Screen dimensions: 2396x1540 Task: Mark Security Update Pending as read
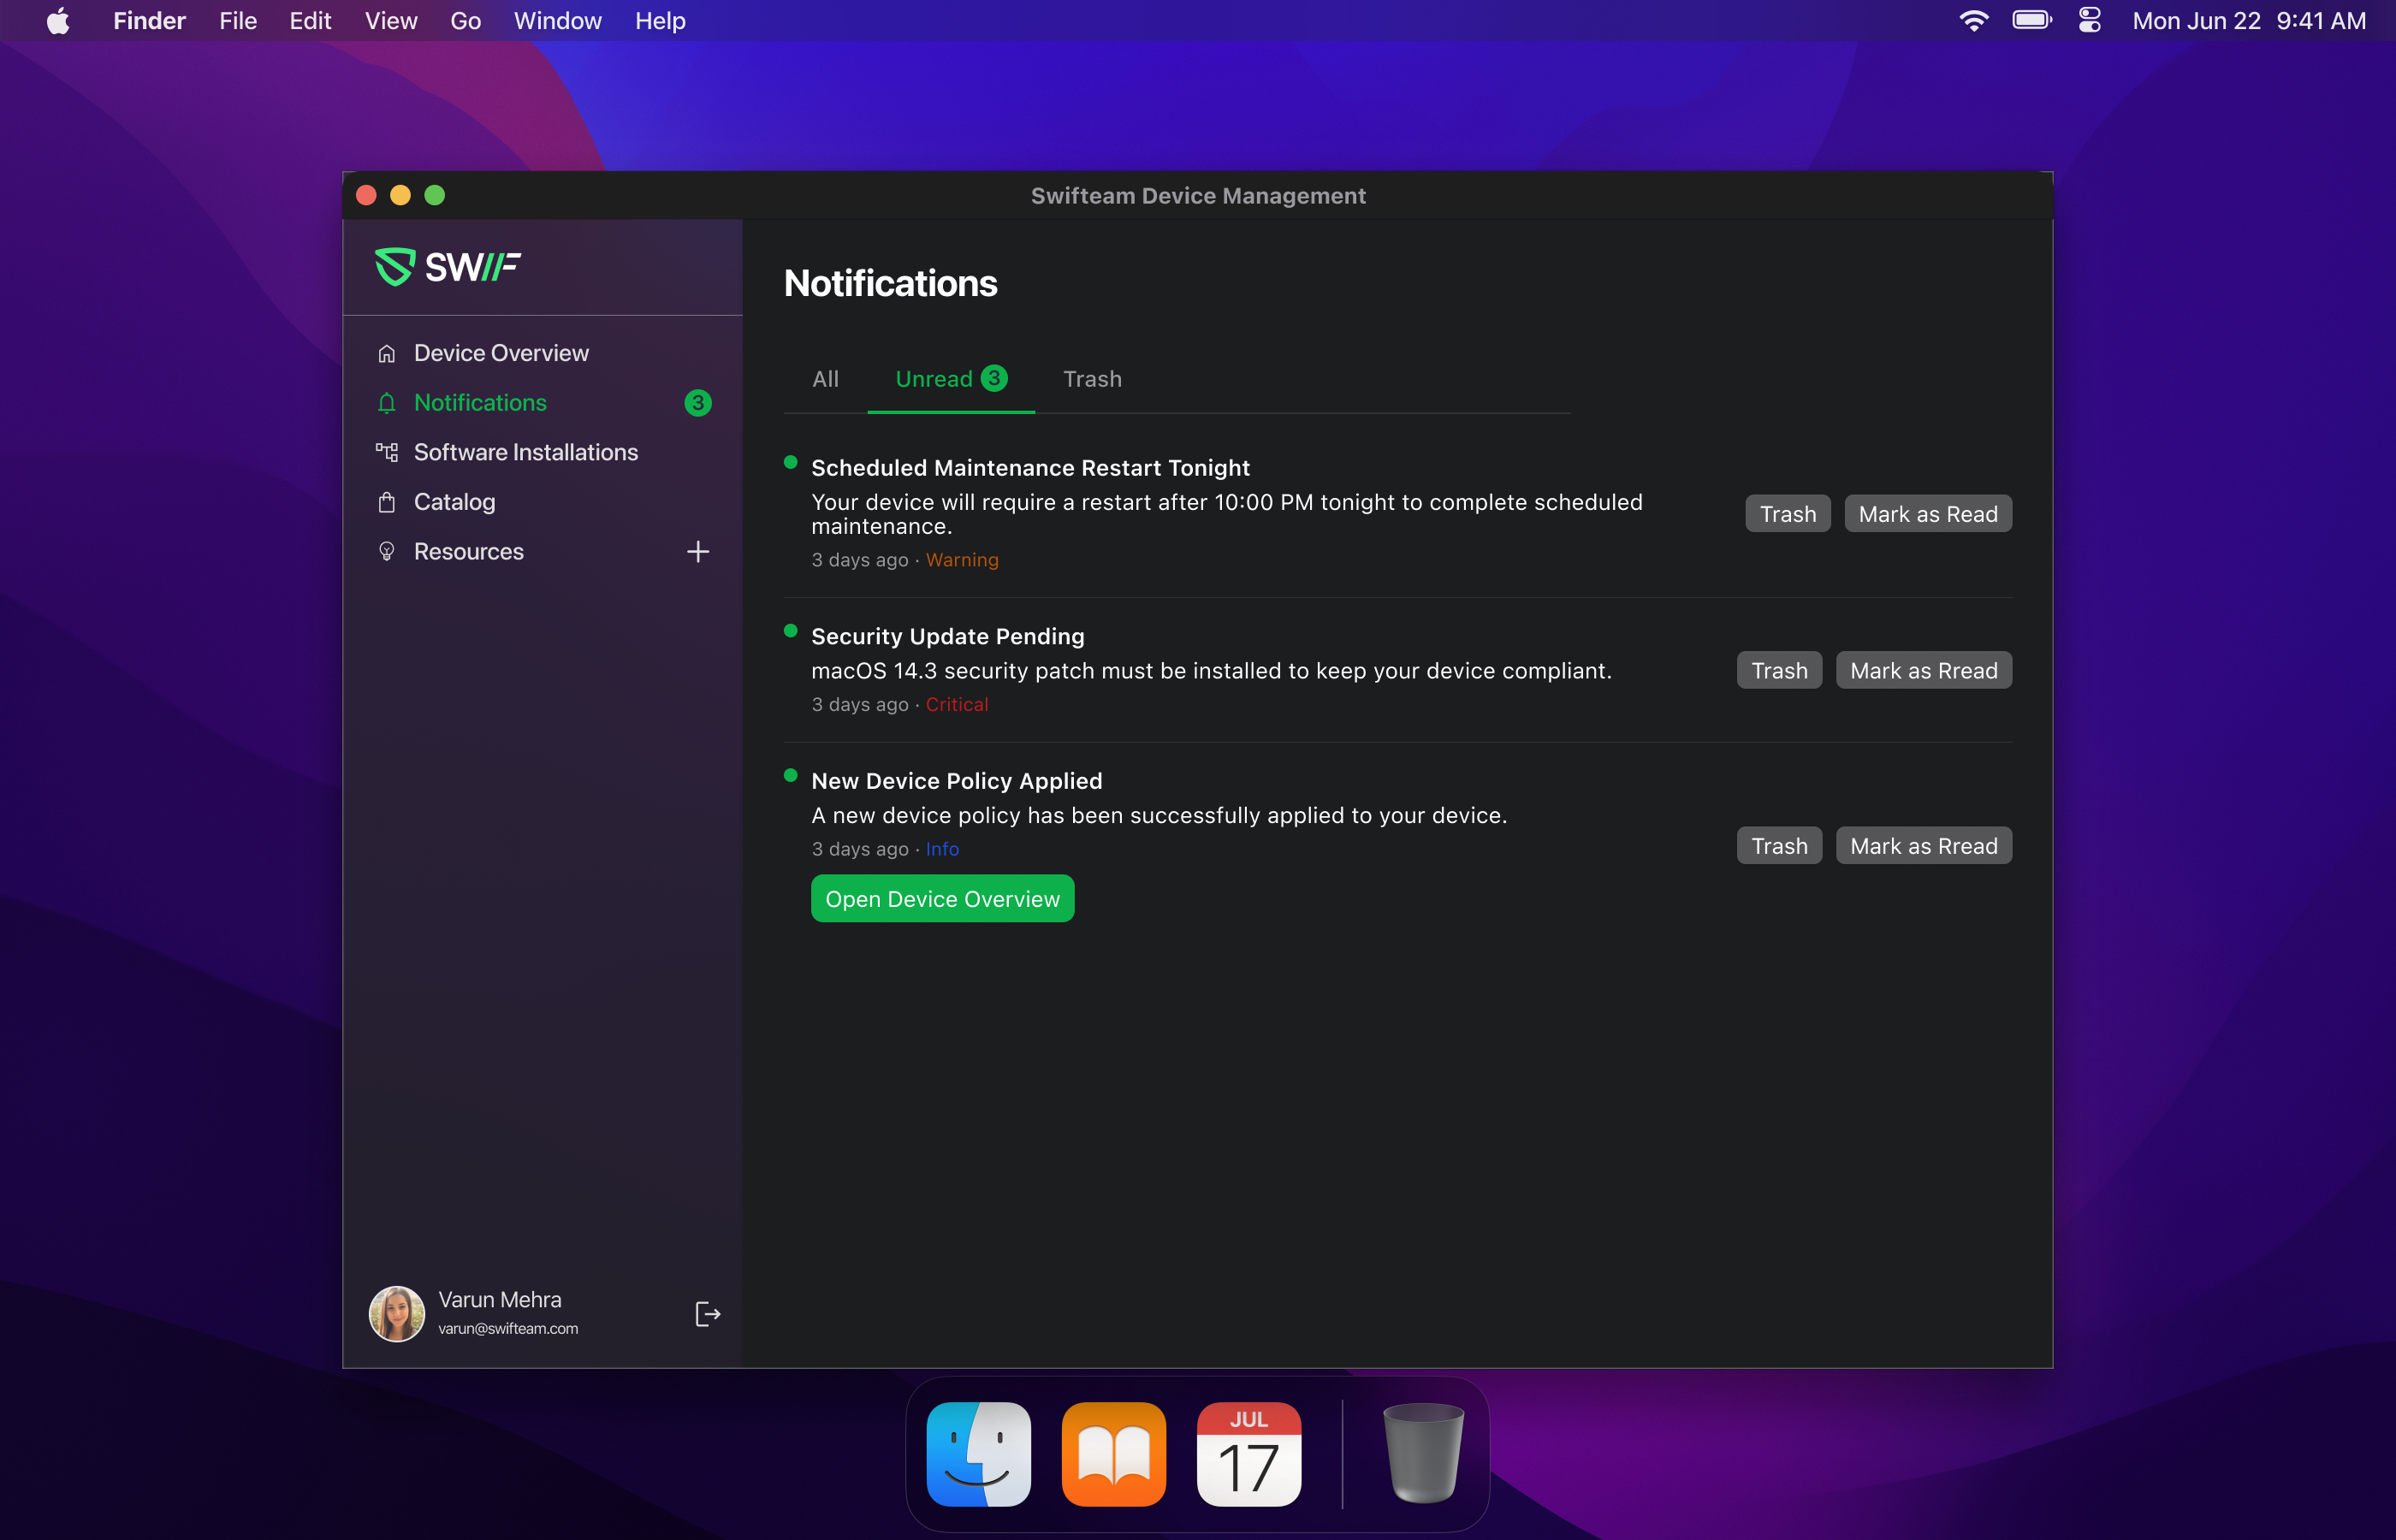(x=1924, y=670)
